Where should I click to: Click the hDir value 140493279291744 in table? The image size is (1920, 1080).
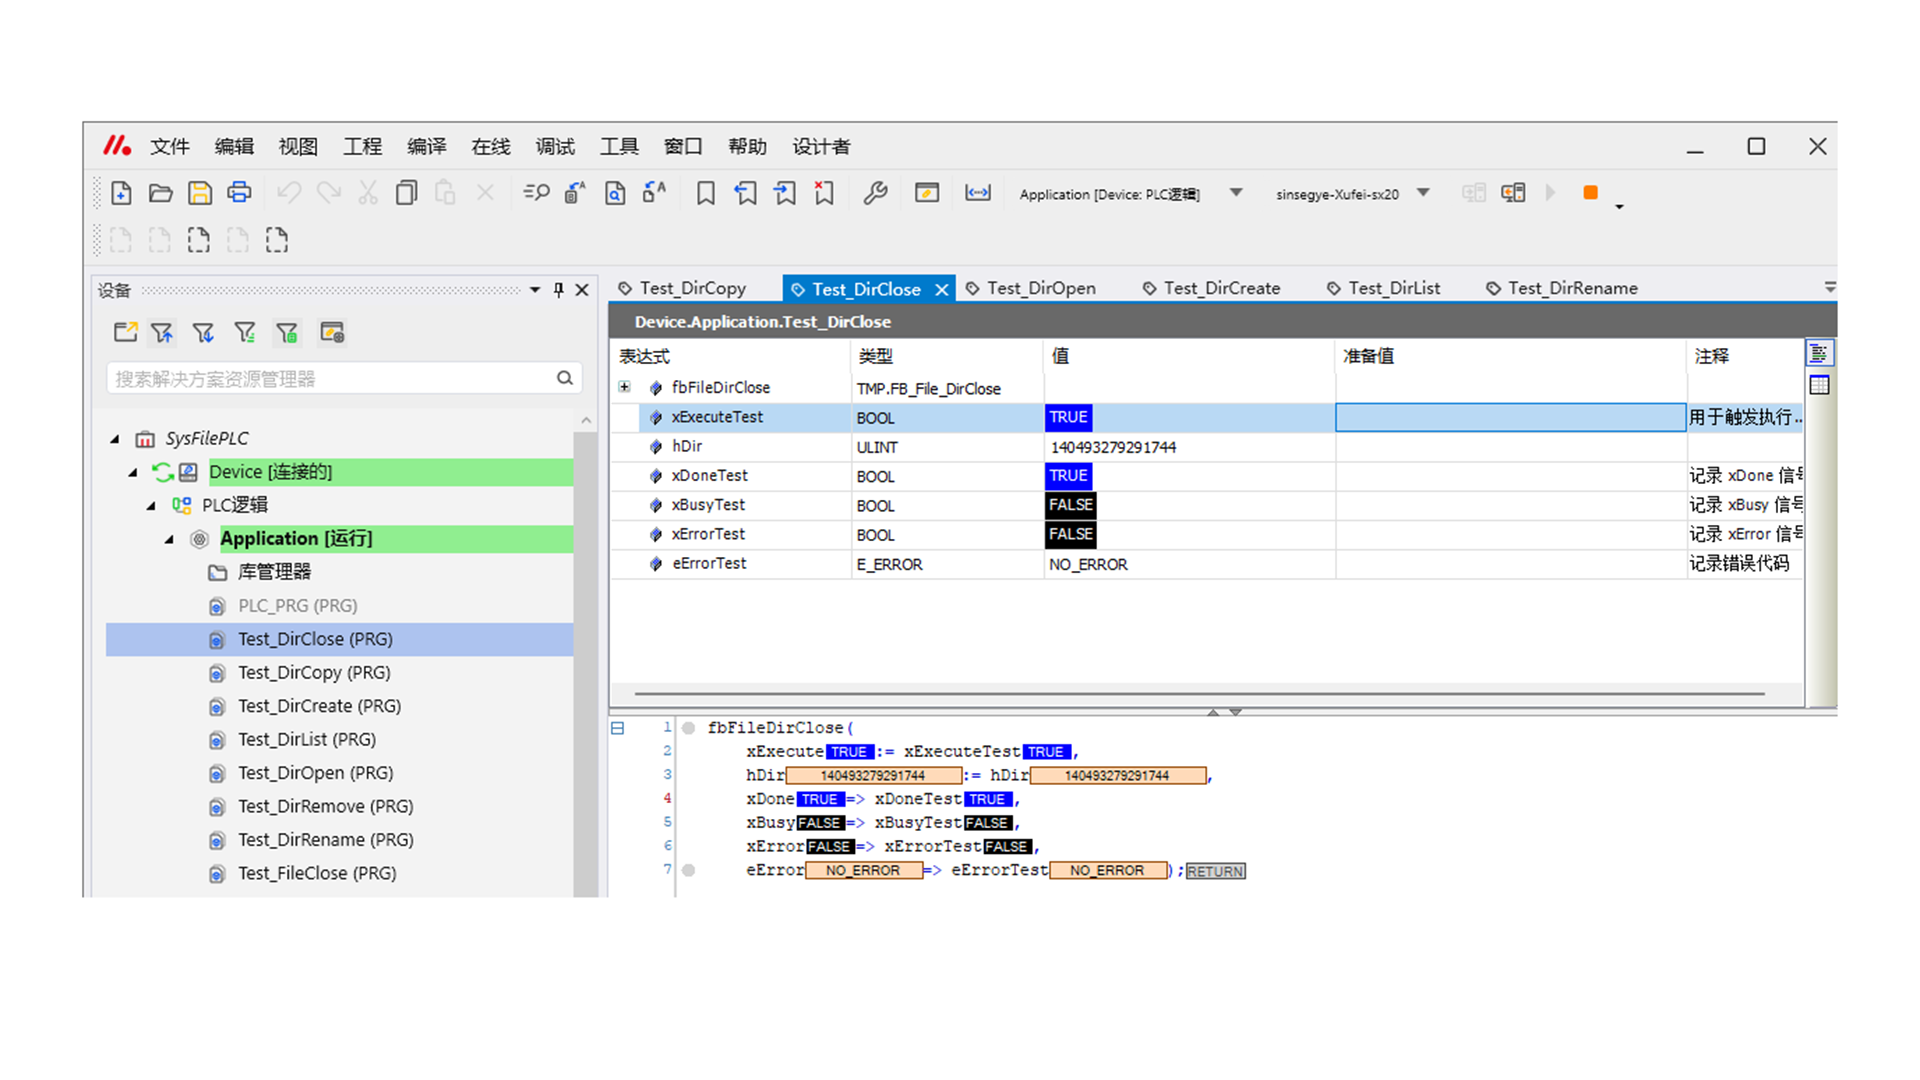(1113, 447)
